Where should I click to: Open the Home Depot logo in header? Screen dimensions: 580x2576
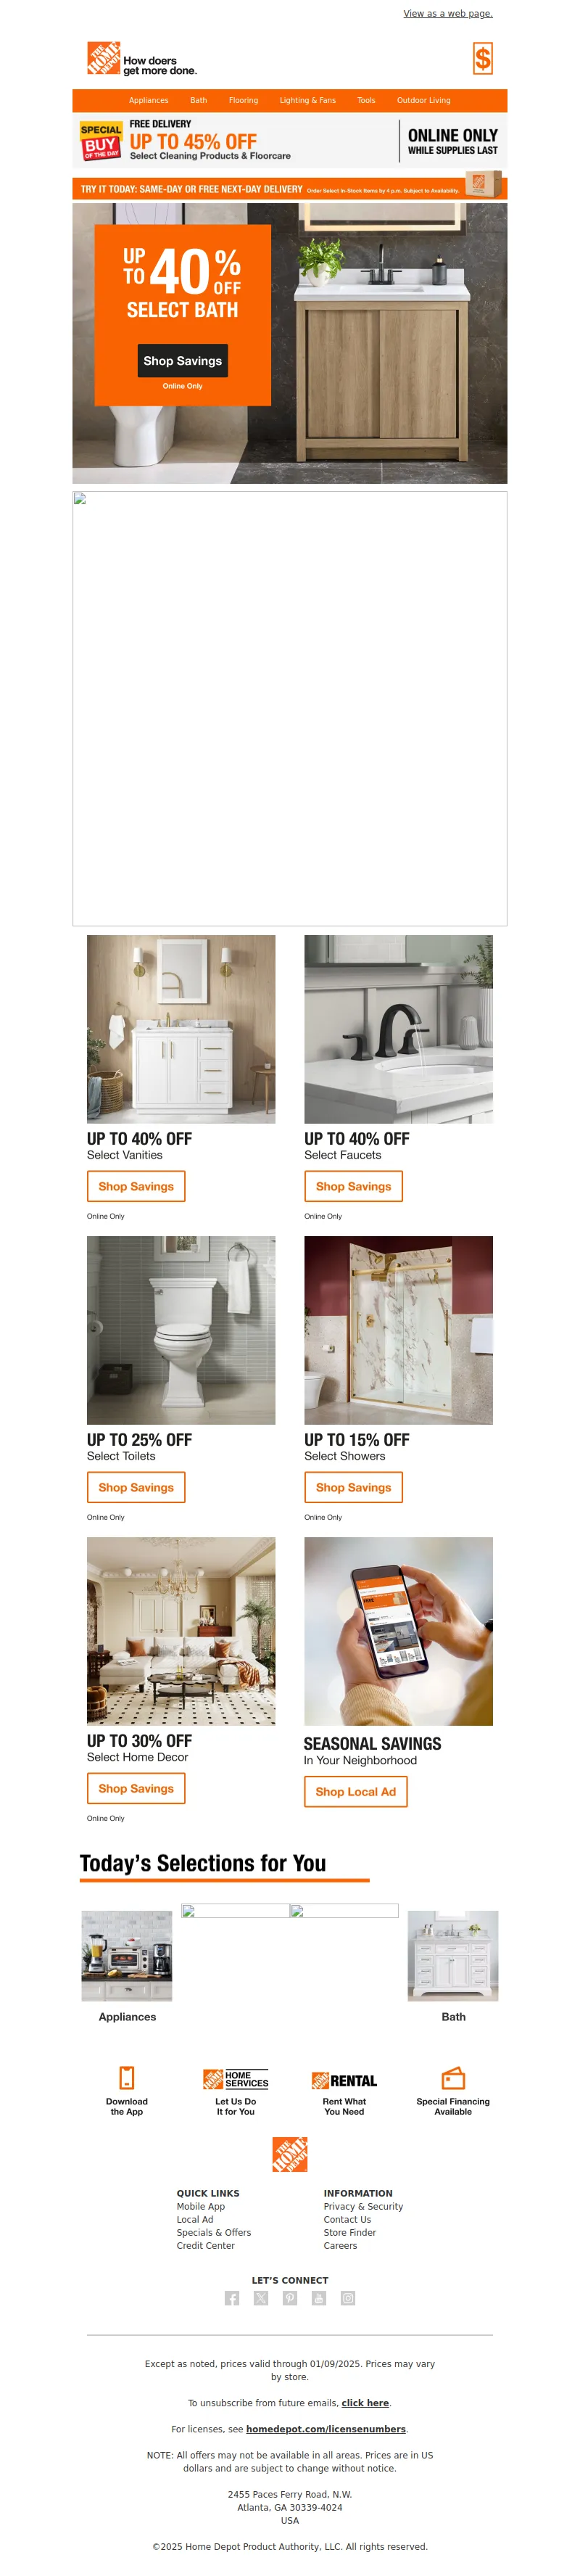[x=104, y=58]
